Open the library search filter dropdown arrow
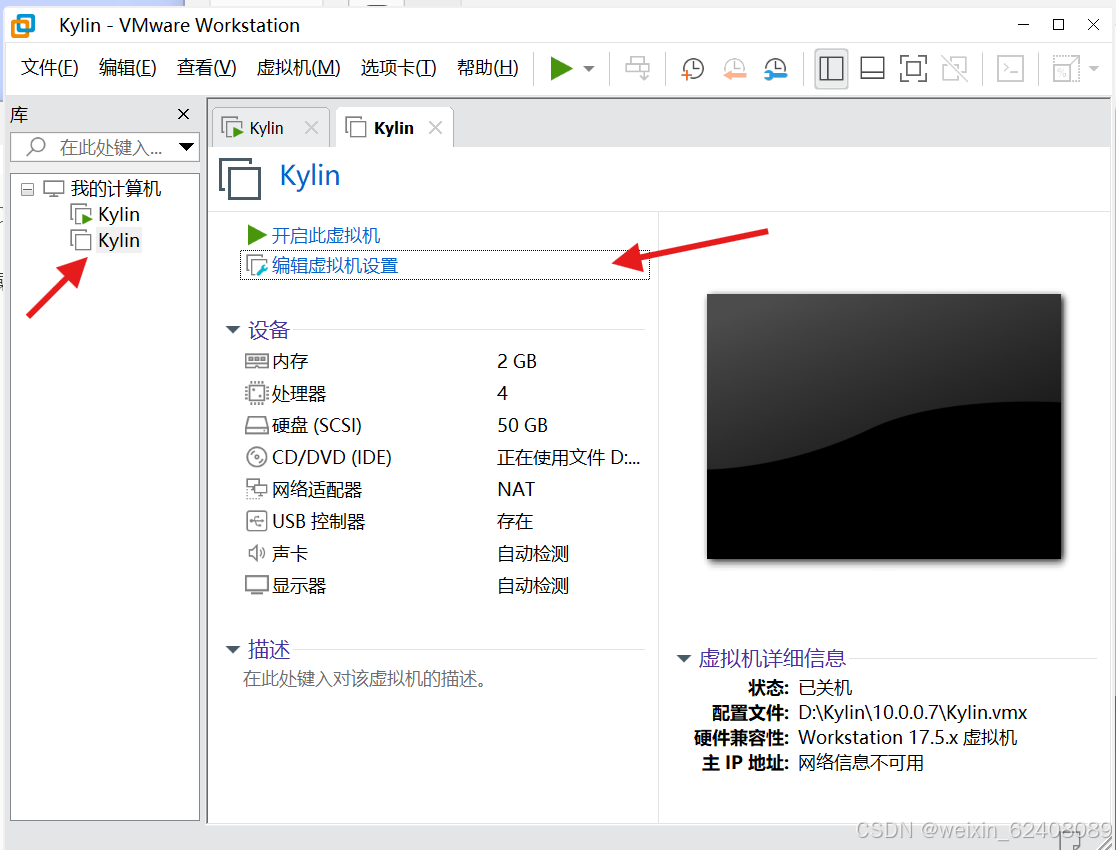 [x=186, y=147]
